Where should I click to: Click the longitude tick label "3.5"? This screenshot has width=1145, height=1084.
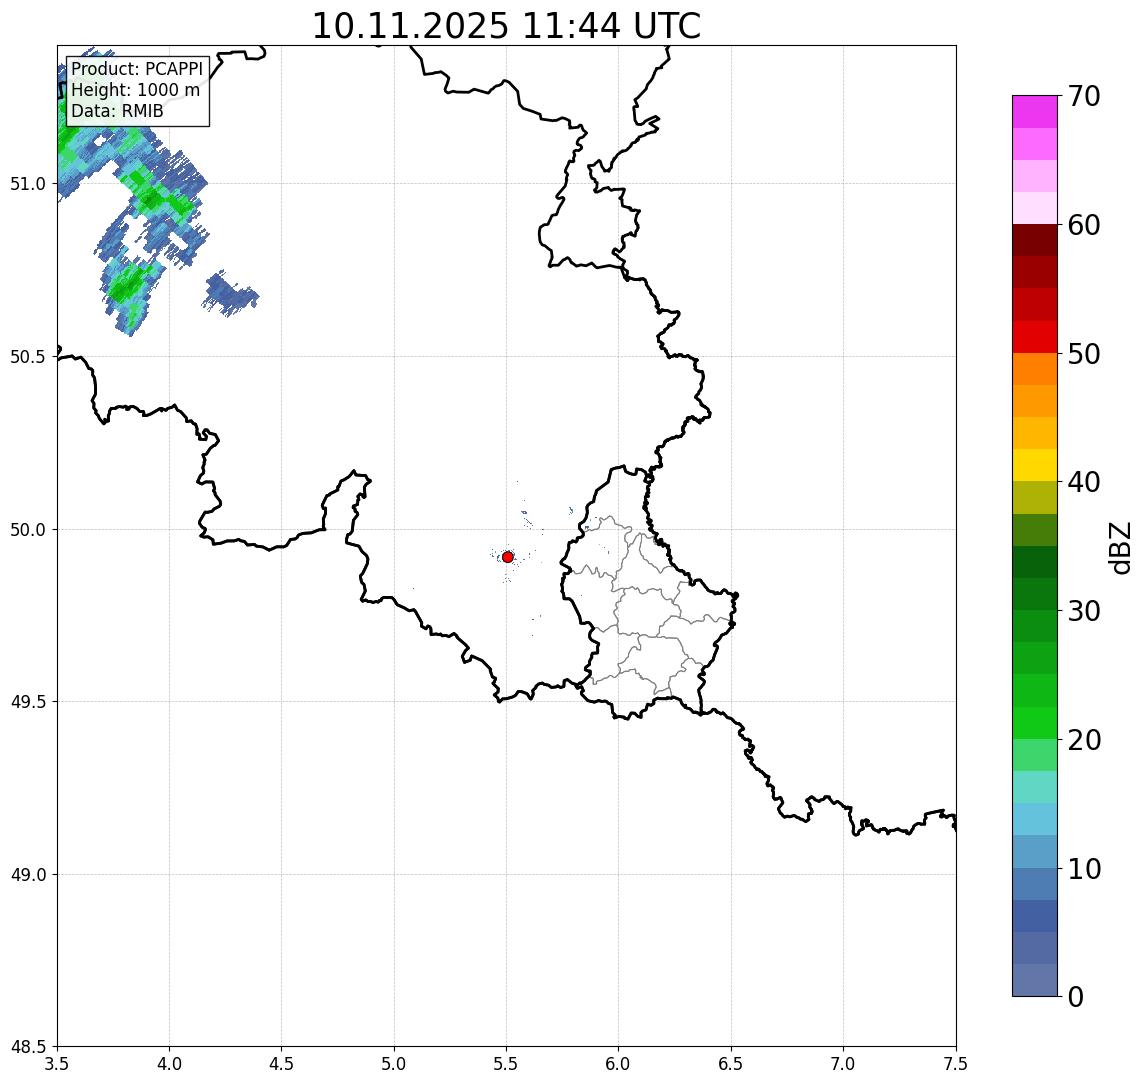tap(57, 1064)
